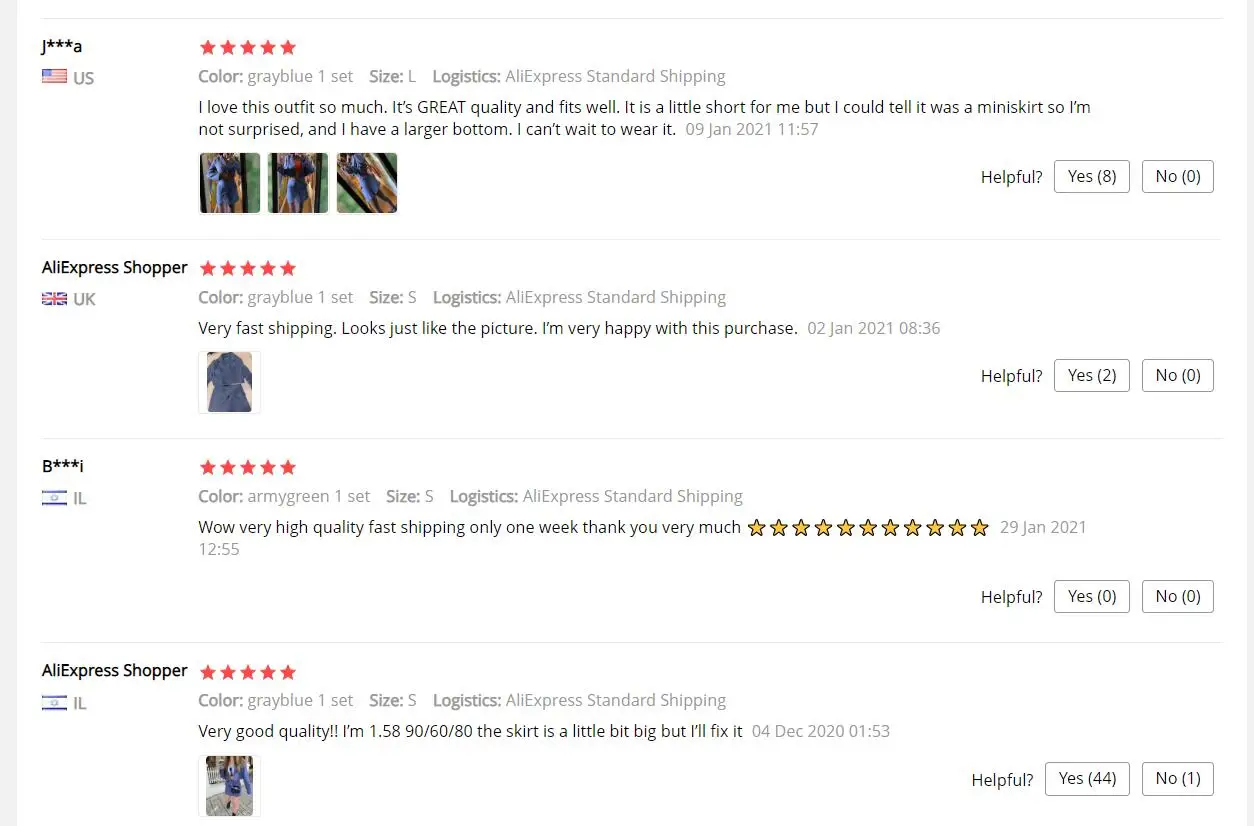The height and width of the screenshot is (826, 1254).
Task: Open the first photo in J***a's review
Action: (x=230, y=183)
